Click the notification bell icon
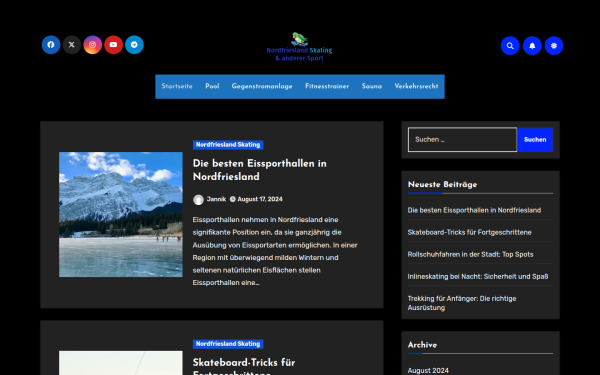This screenshot has height=375, width=600. [x=532, y=46]
